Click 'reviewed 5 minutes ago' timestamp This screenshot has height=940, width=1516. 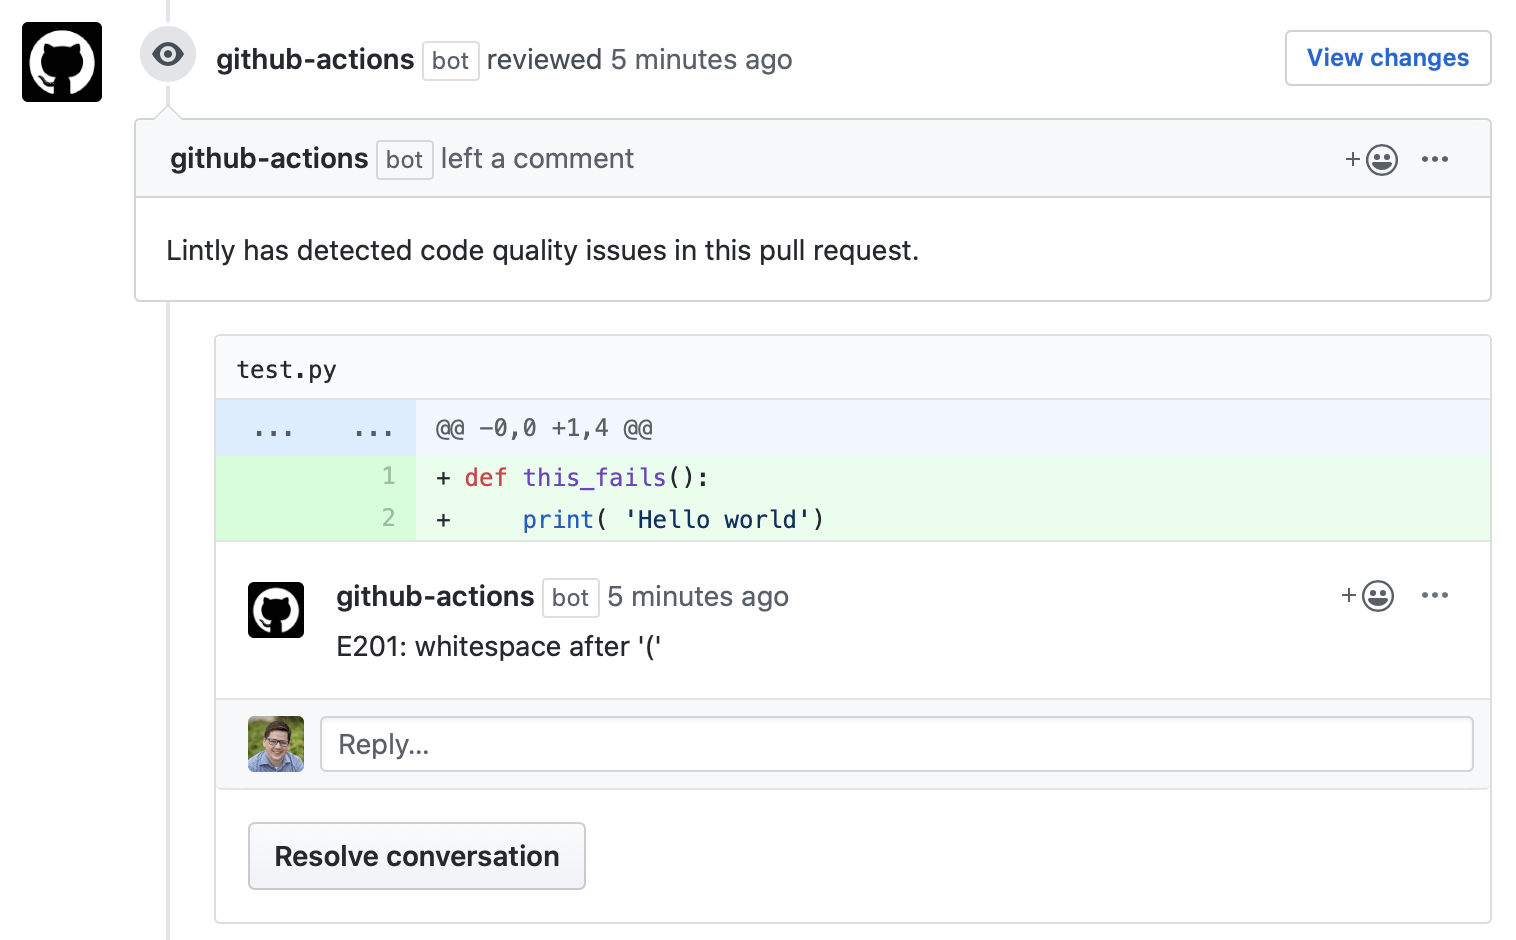(639, 60)
